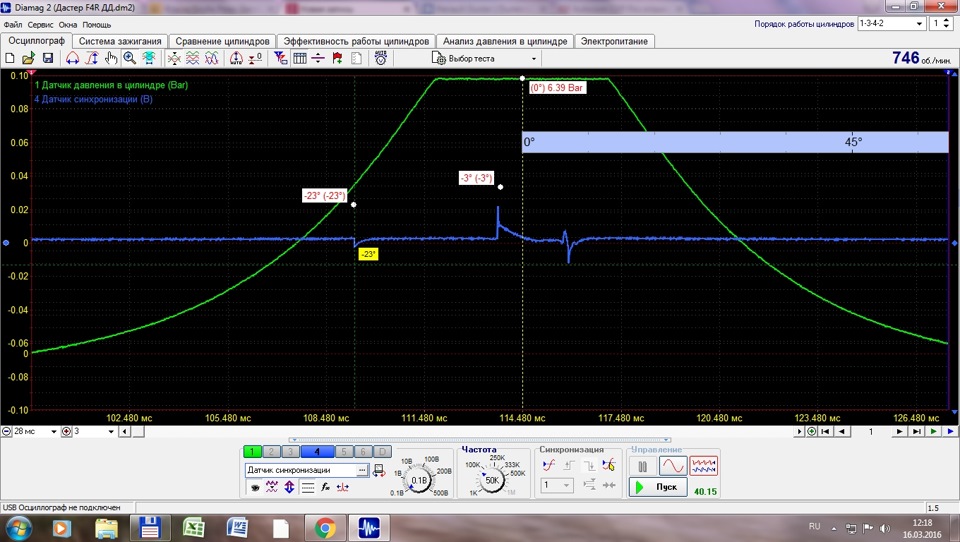This screenshot has height=542, width=960.
Task: Switch to the Система зажигания tab
Action: pyautogui.click(x=120, y=41)
